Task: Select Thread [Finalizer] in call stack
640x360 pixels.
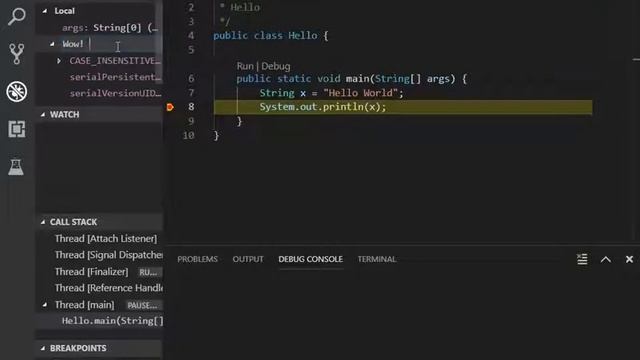Action: [100, 271]
